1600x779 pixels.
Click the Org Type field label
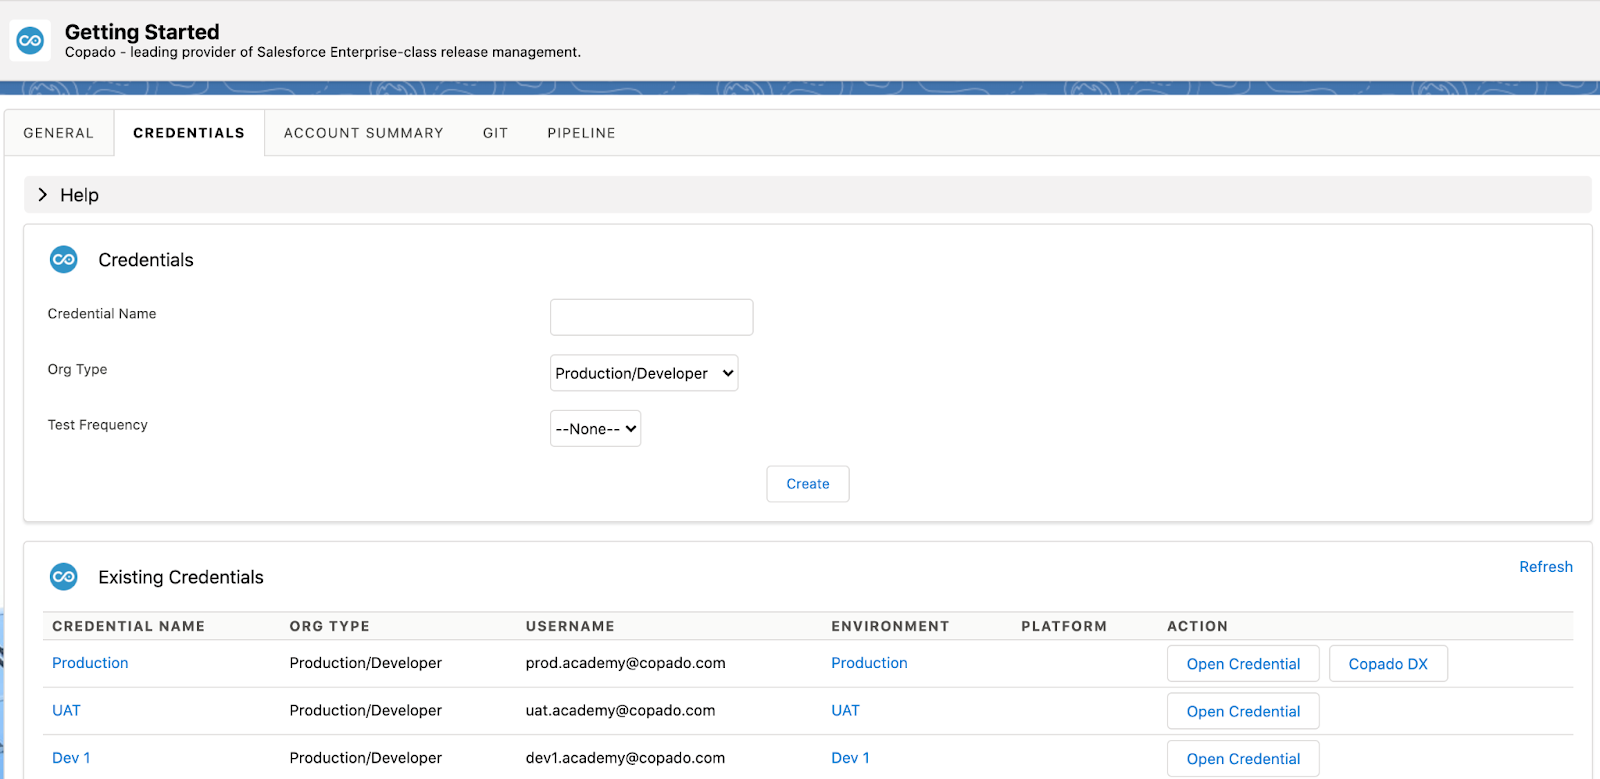coord(77,369)
